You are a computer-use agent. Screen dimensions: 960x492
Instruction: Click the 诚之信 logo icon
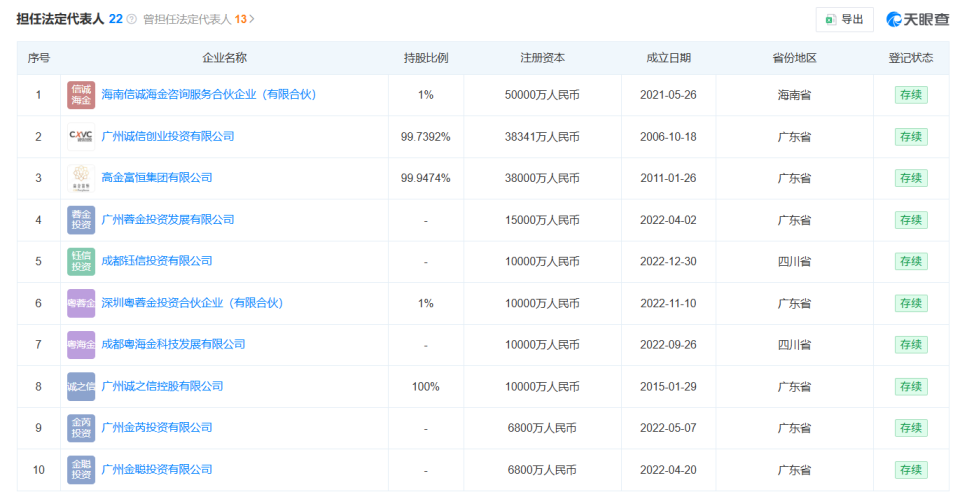coord(81,386)
